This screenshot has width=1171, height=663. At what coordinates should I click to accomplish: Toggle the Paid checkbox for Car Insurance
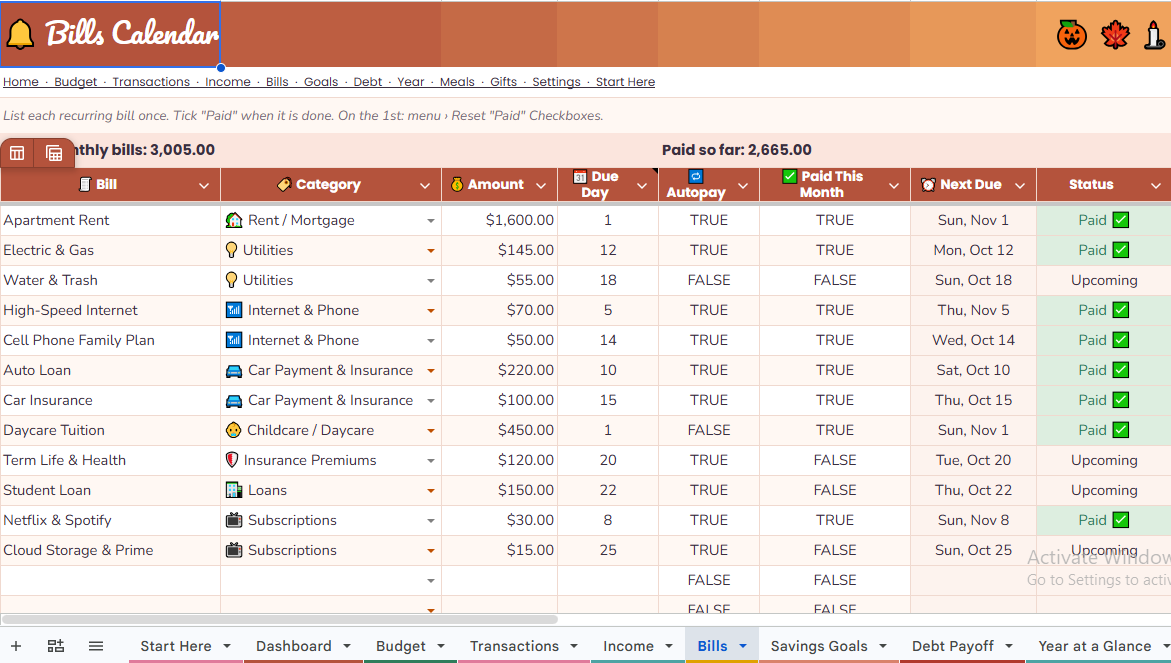tap(1120, 400)
